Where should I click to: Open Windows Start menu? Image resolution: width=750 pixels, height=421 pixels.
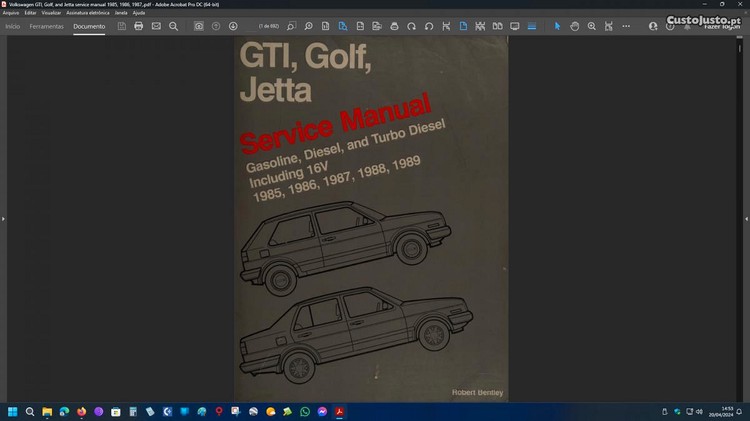click(x=14, y=411)
